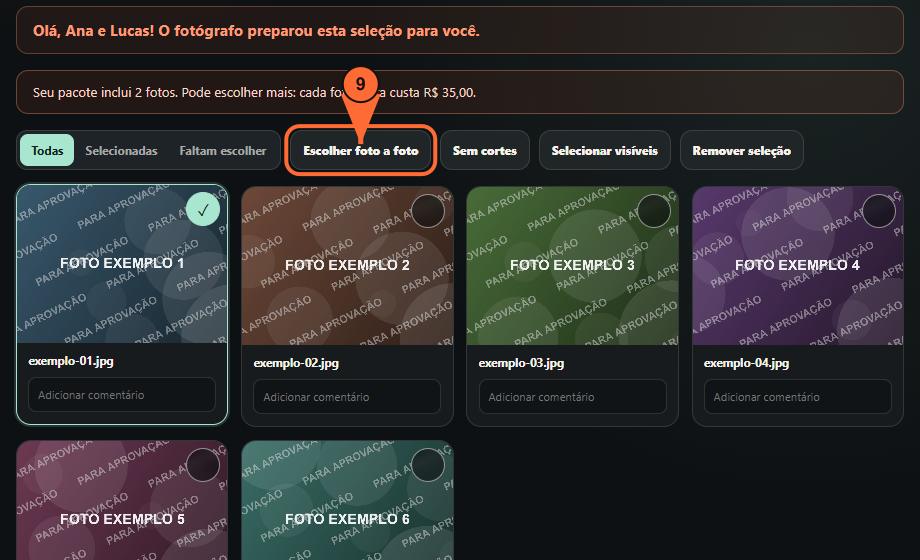This screenshot has height=560, width=920.
Task: Open the Foto Exemplo 5 thumbnail
Action: click(122, 500)
